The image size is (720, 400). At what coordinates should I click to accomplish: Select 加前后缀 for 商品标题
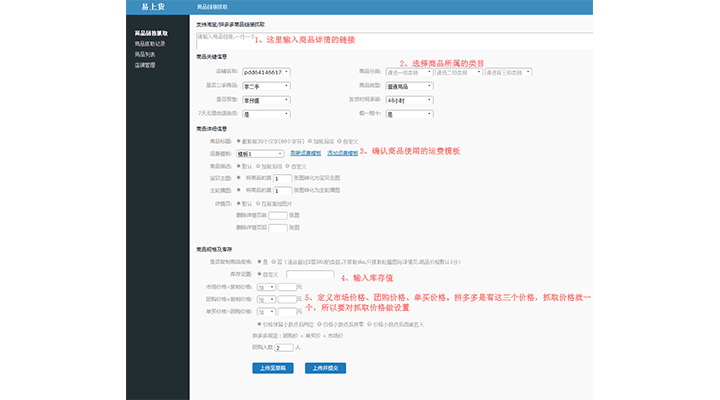310,141
